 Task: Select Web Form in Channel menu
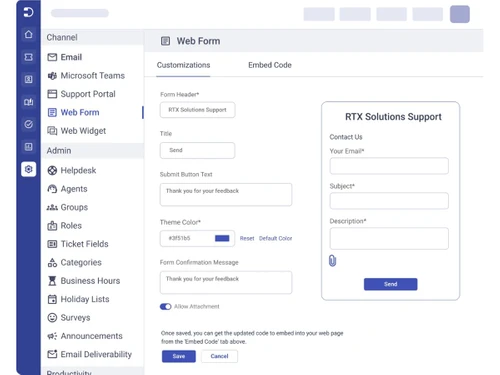pos(80,112)
